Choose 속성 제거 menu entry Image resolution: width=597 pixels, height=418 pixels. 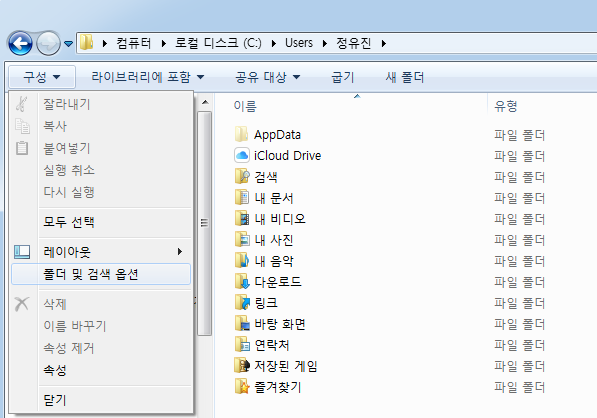click(101, 348)
